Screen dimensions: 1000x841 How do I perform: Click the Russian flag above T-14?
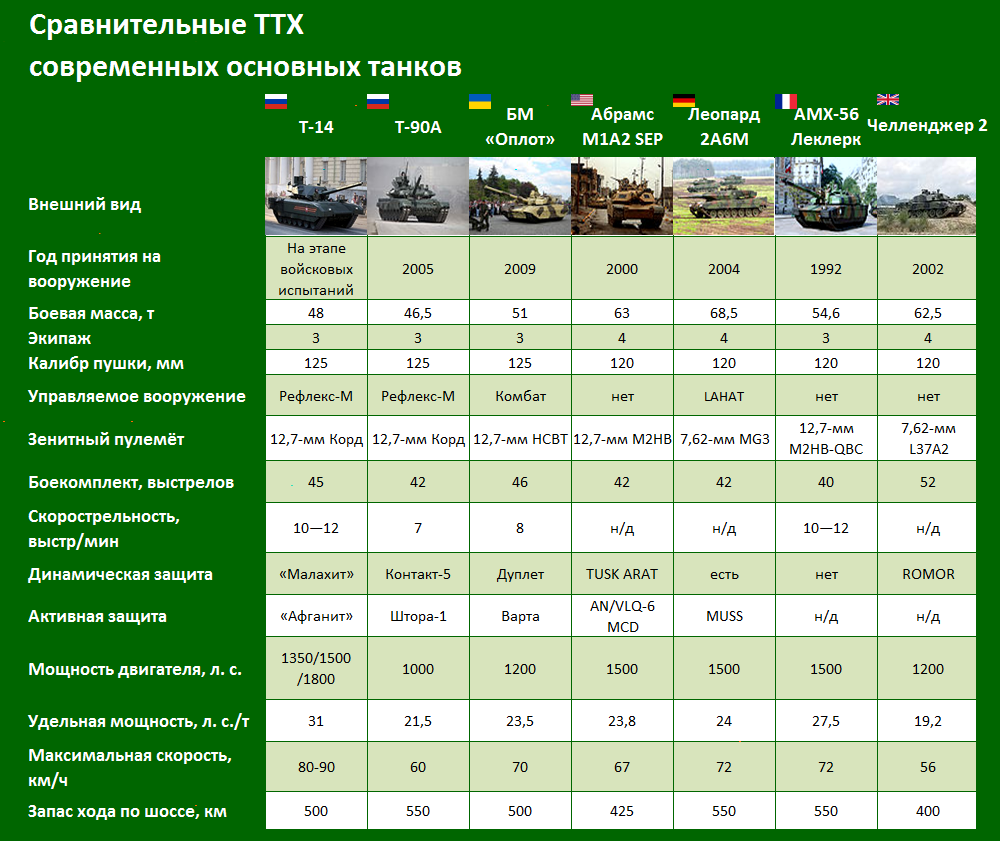tap(276, 101)
